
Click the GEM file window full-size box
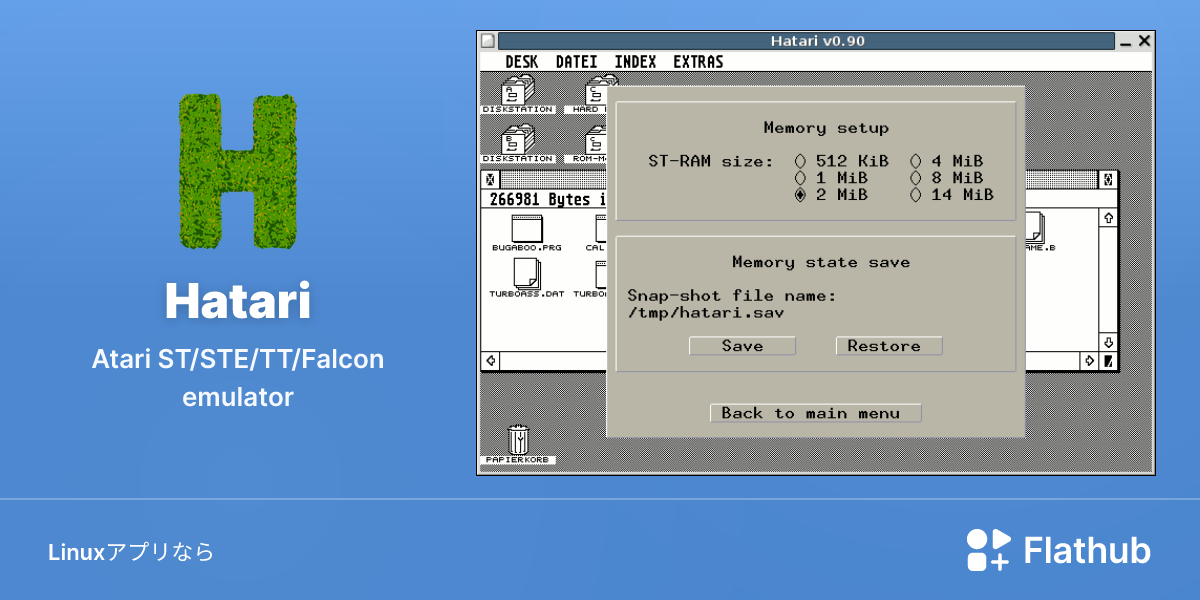tap(1108, 180)
